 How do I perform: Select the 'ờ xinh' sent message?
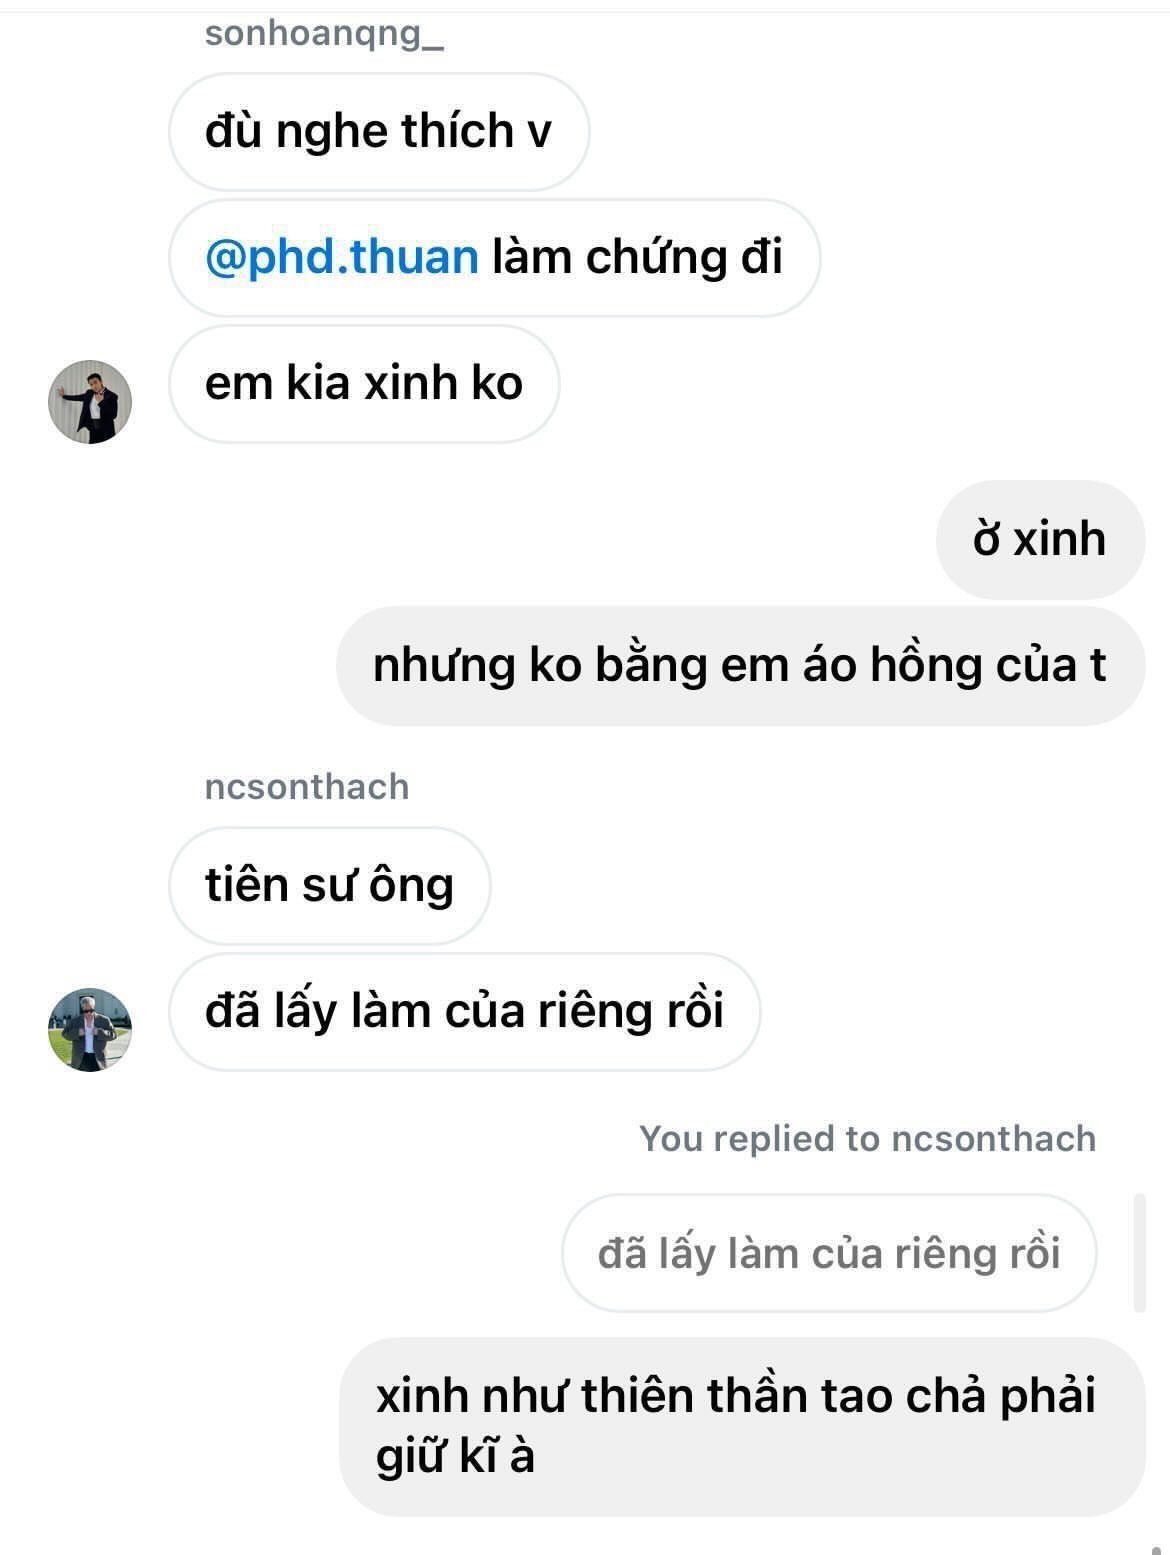tap(1040, 540)
